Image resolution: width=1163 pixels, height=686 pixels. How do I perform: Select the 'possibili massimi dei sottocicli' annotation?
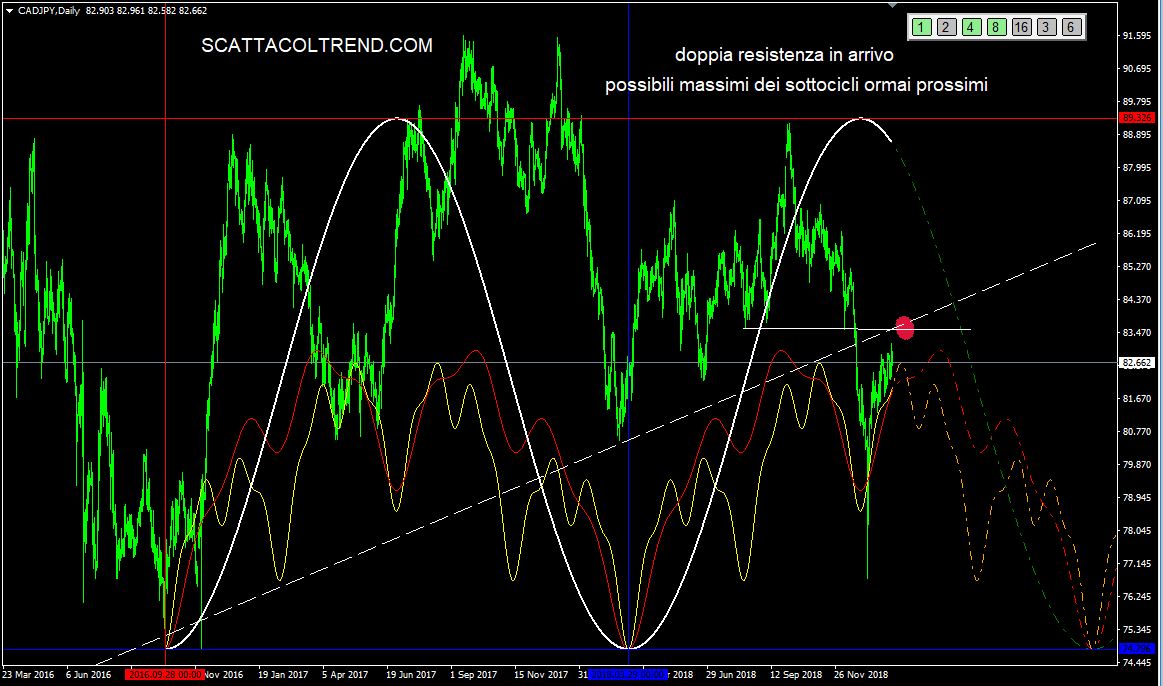coord(796,86)
